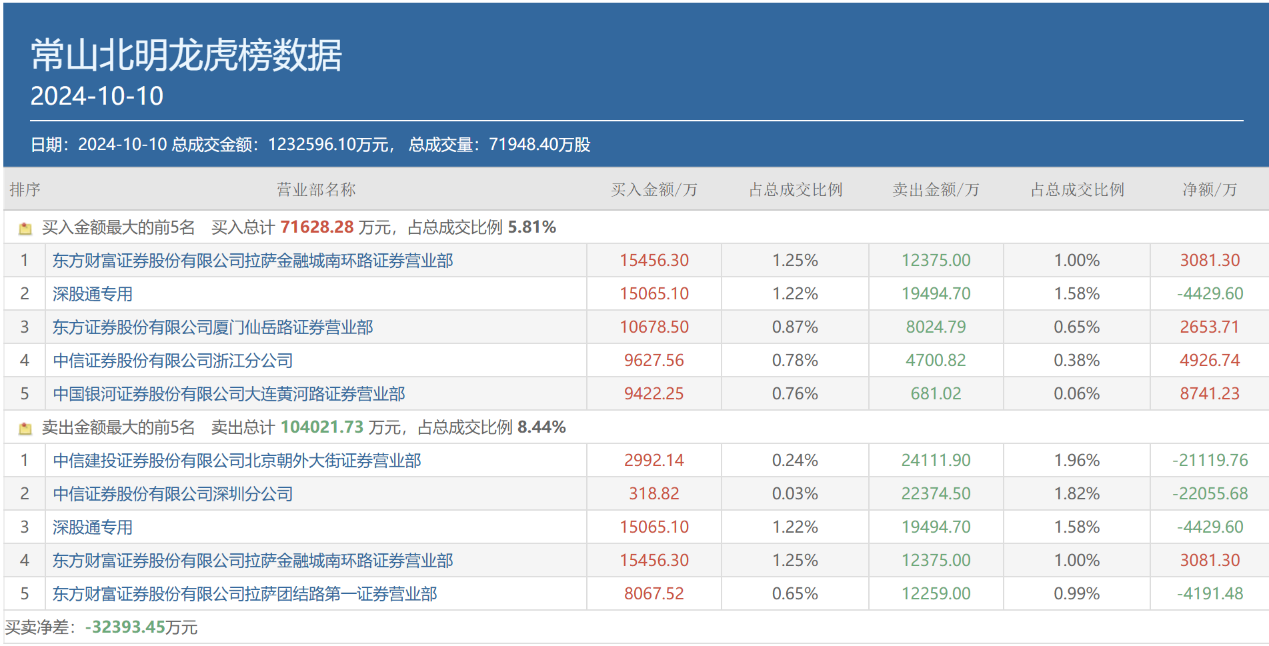Click the 净额/万 column header
Viewport: 1269px width, 646px height.
tap(1209, 190)
